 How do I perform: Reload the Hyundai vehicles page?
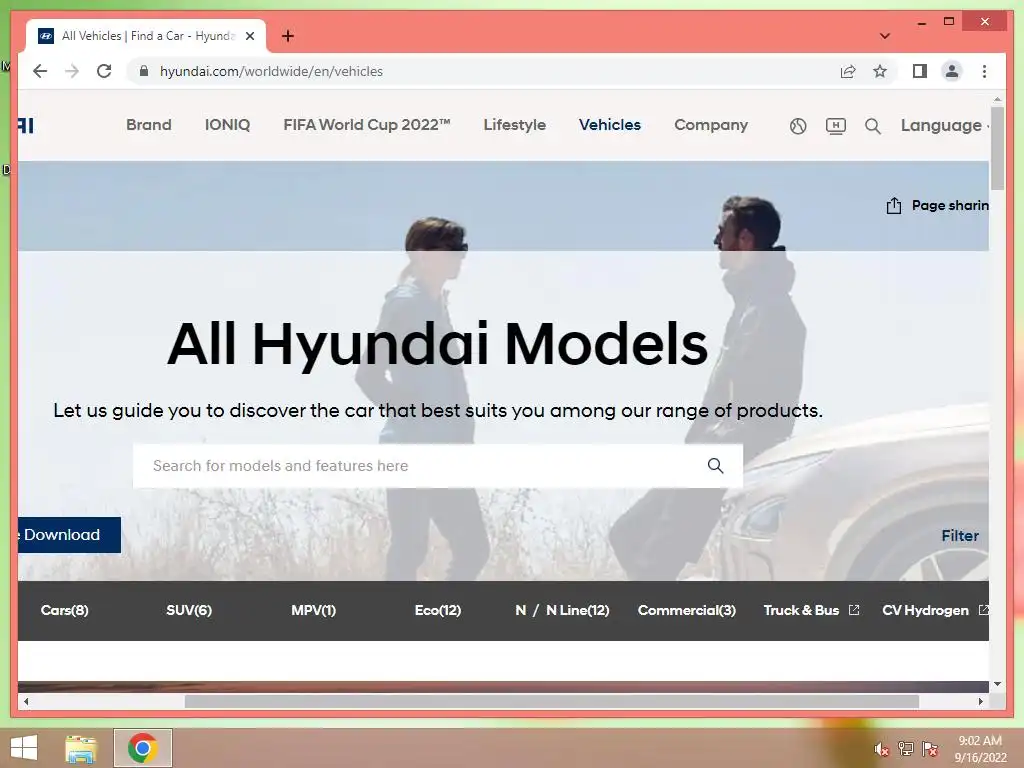pyautogui.click(x=104, y=71)
